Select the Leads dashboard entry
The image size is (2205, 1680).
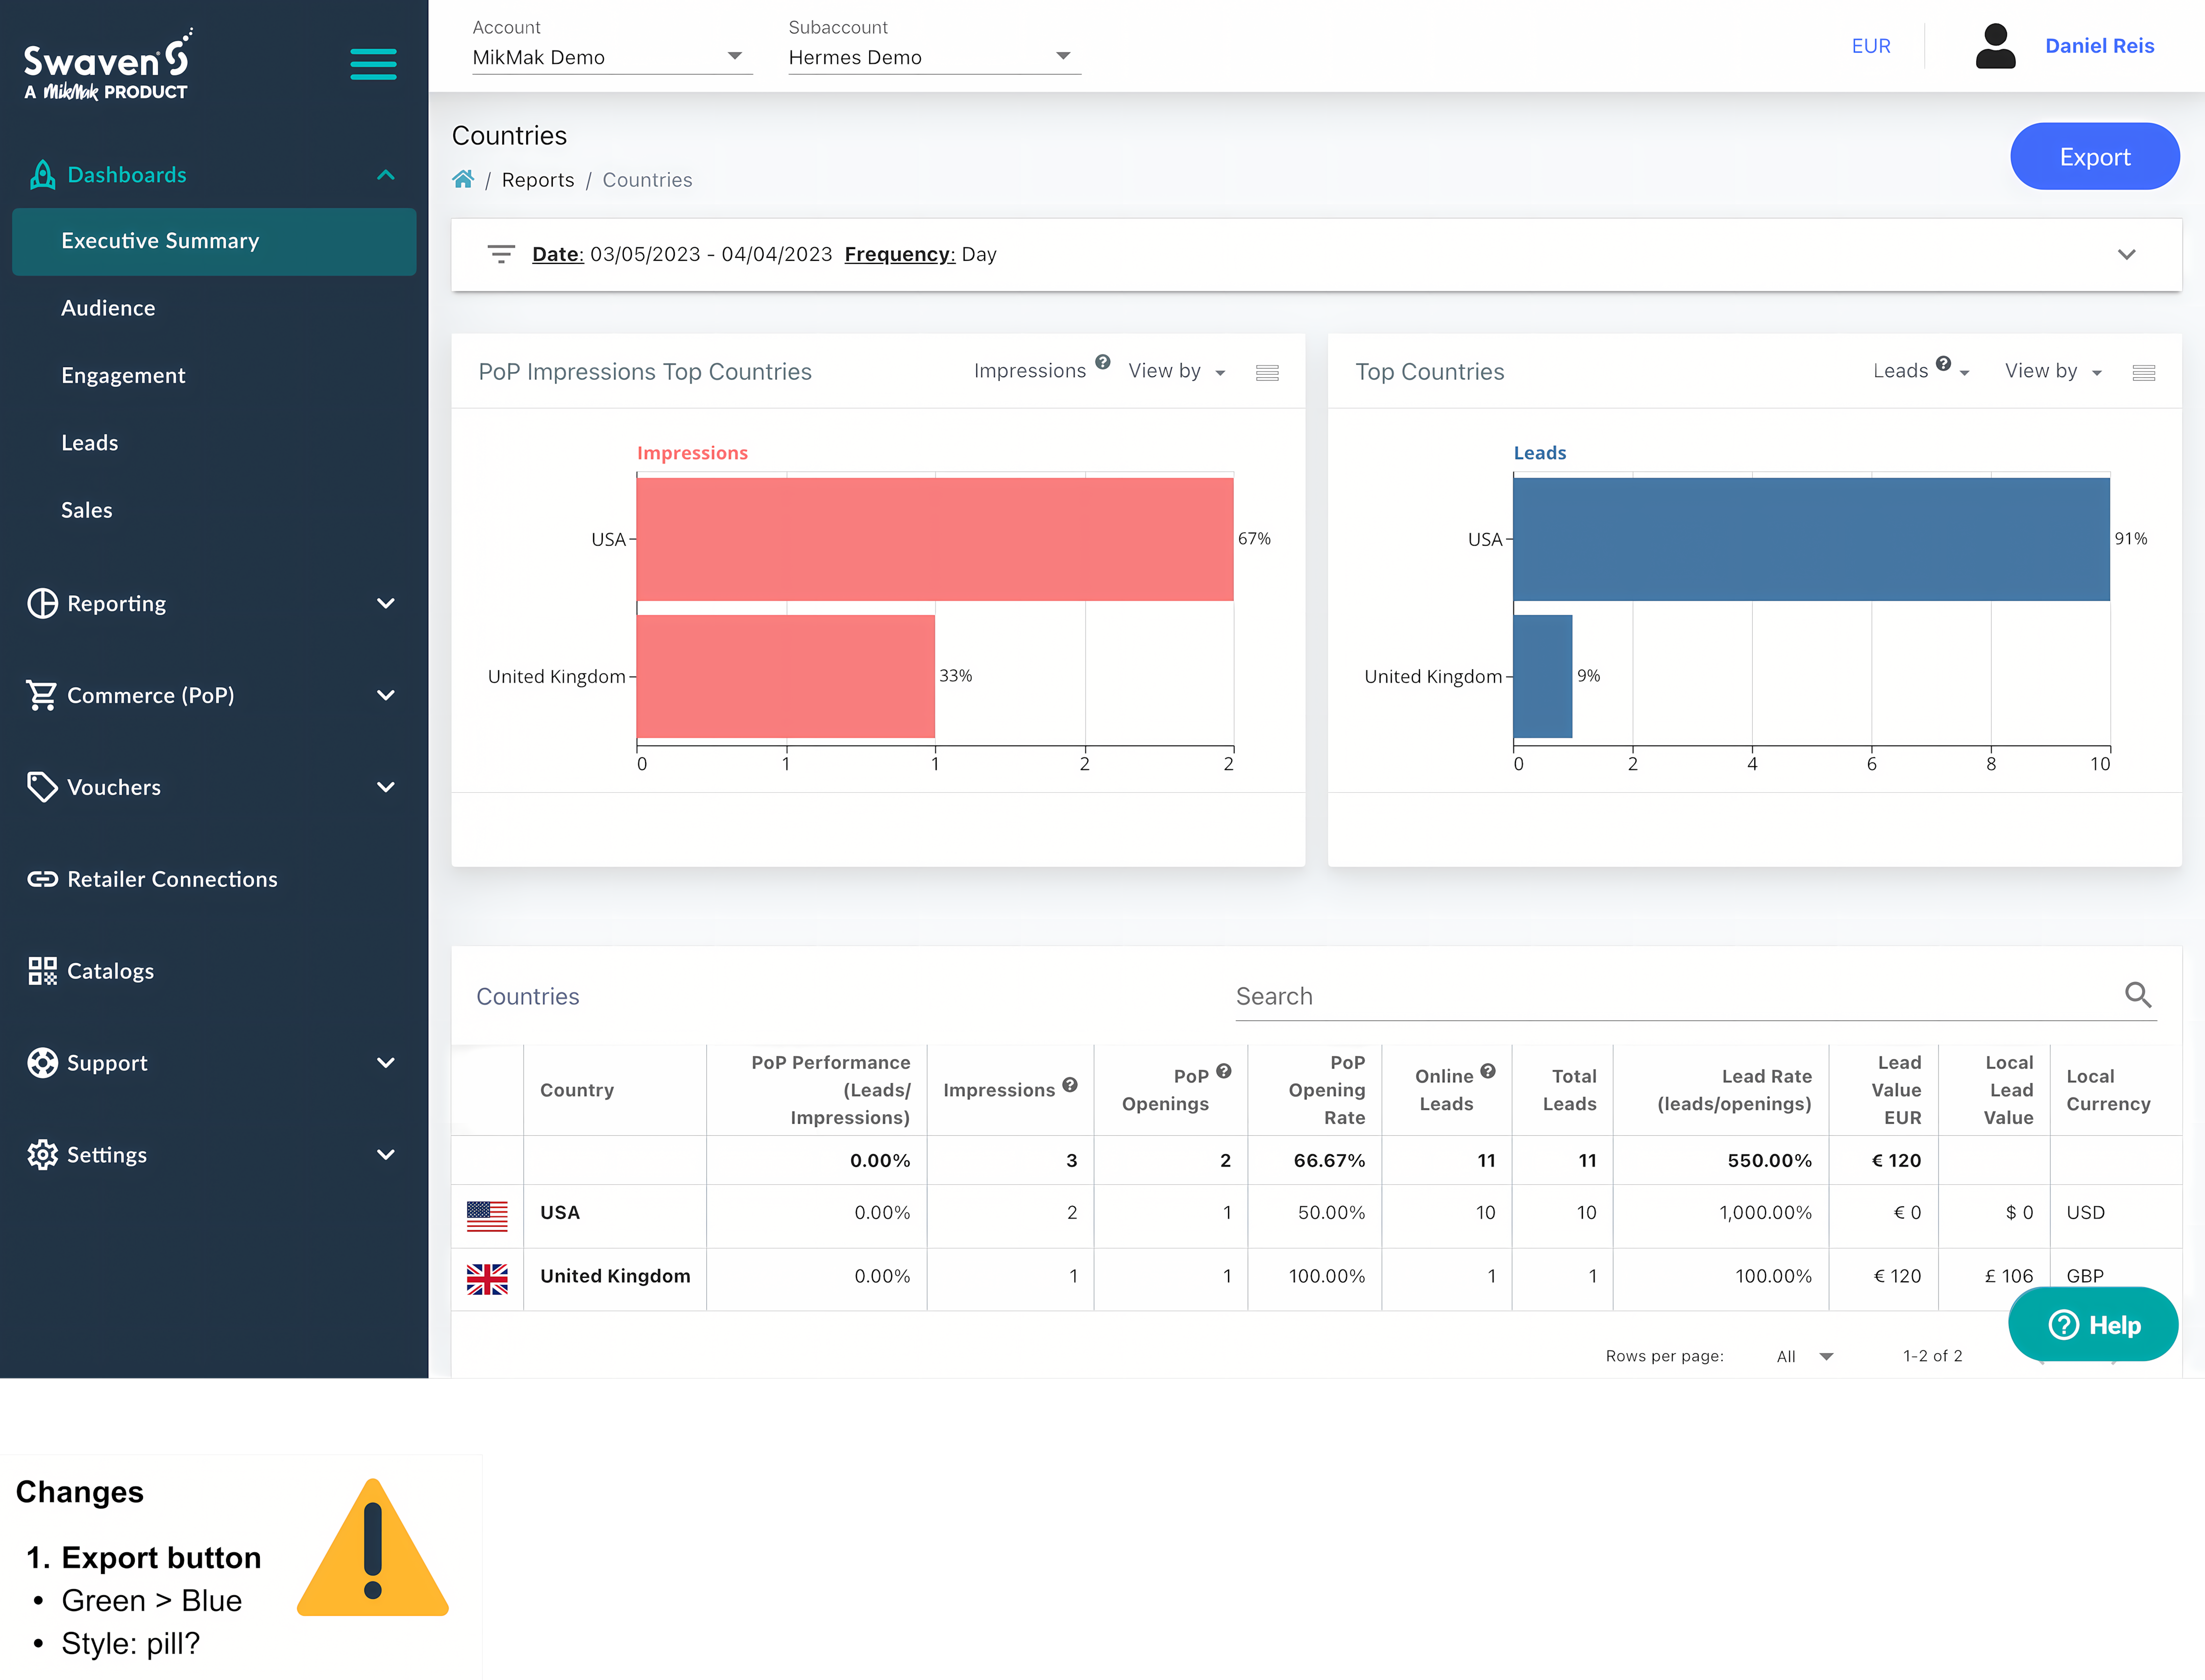[x=90, y=442]
